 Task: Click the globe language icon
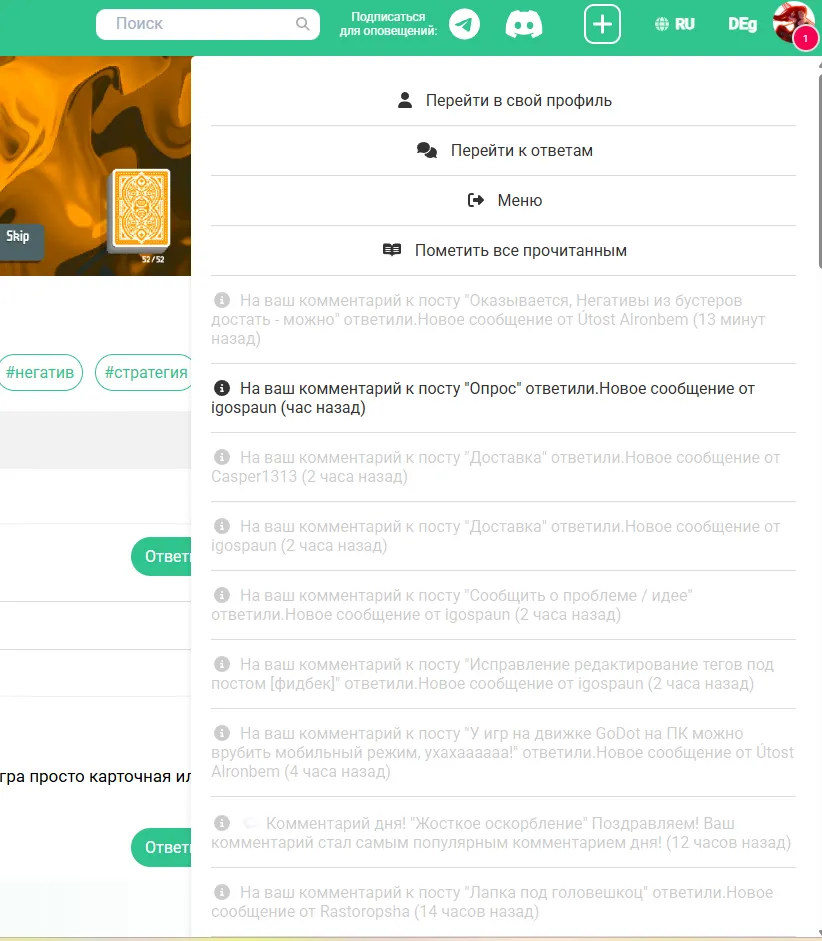coord(662,24)
